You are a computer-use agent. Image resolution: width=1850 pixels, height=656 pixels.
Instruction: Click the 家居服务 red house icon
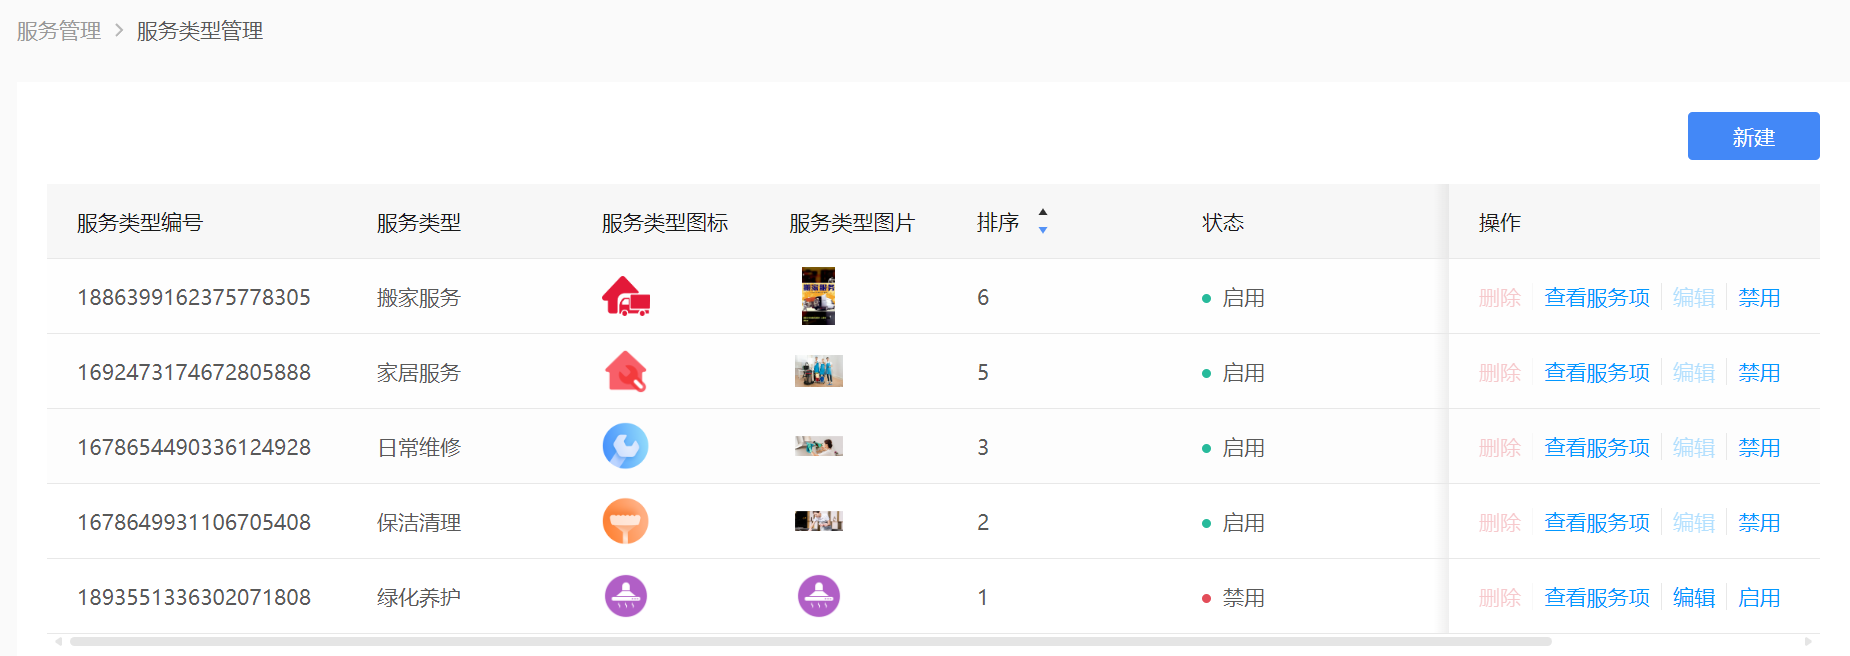click(x=626, y=372)
